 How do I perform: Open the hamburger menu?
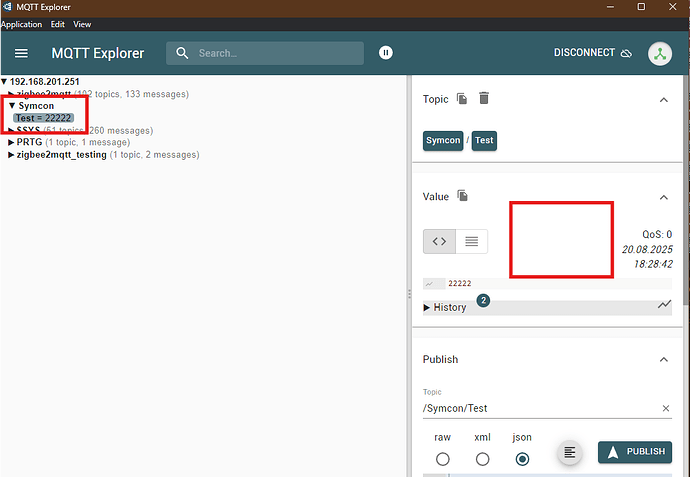pos(21,53)
